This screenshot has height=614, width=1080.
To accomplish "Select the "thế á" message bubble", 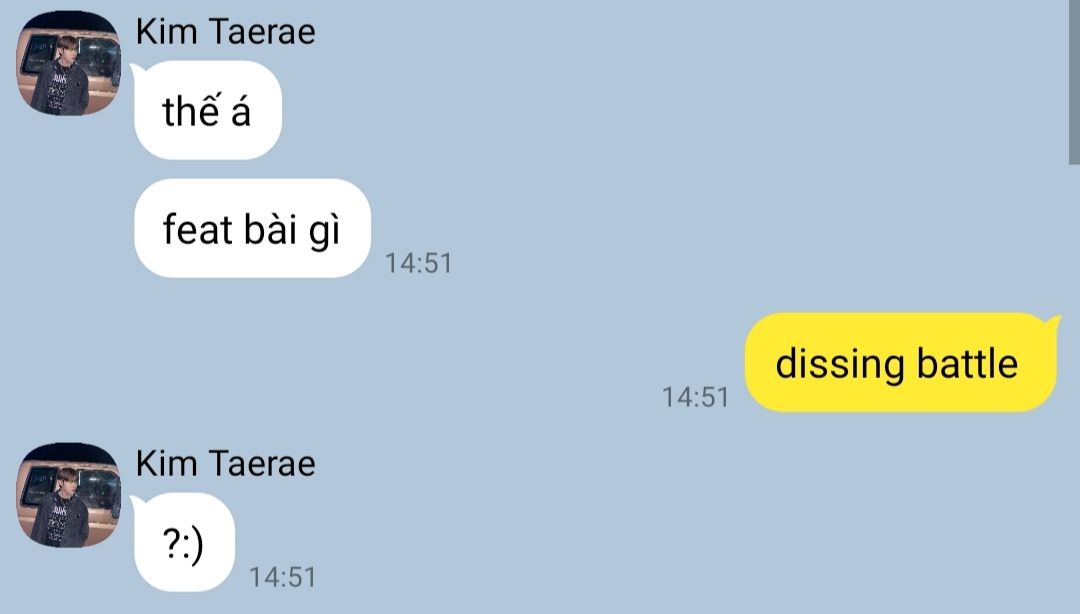I will (x=207, y=110).
